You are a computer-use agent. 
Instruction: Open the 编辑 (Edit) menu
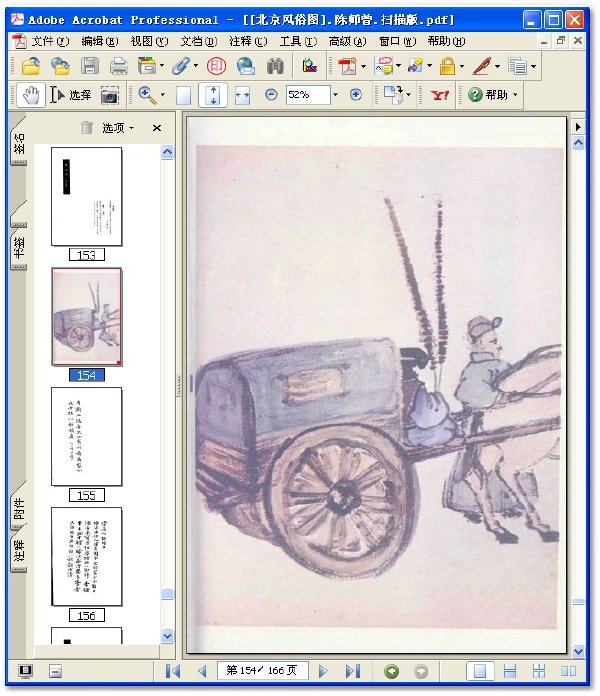(99, 41)
